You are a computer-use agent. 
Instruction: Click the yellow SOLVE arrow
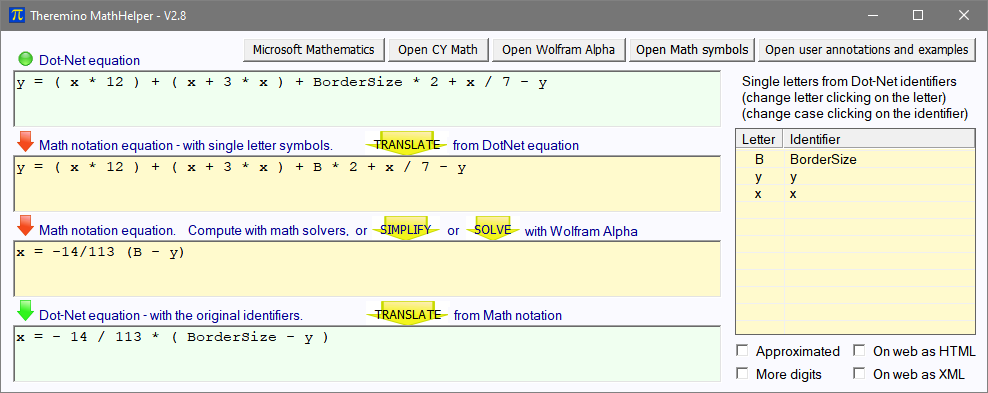[x=492, y=230]
